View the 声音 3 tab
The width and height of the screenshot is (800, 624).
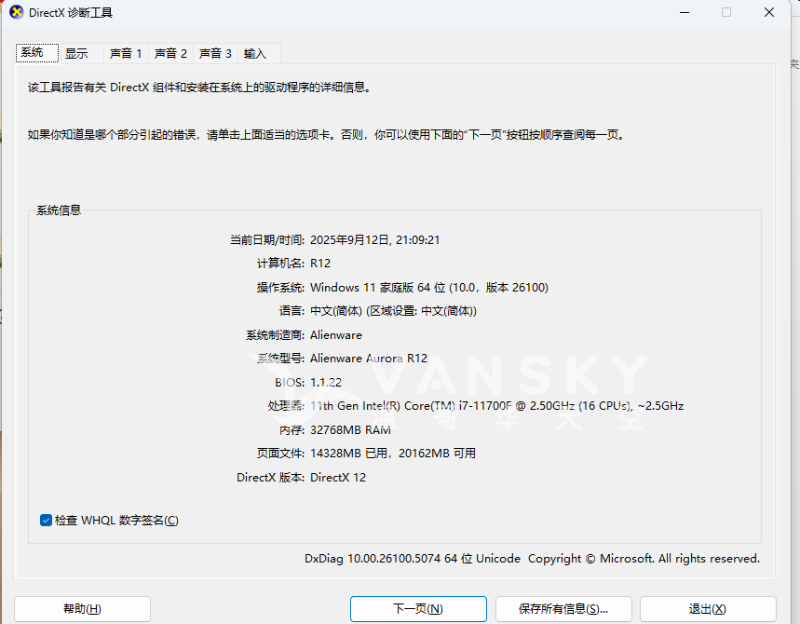point(215,53)
